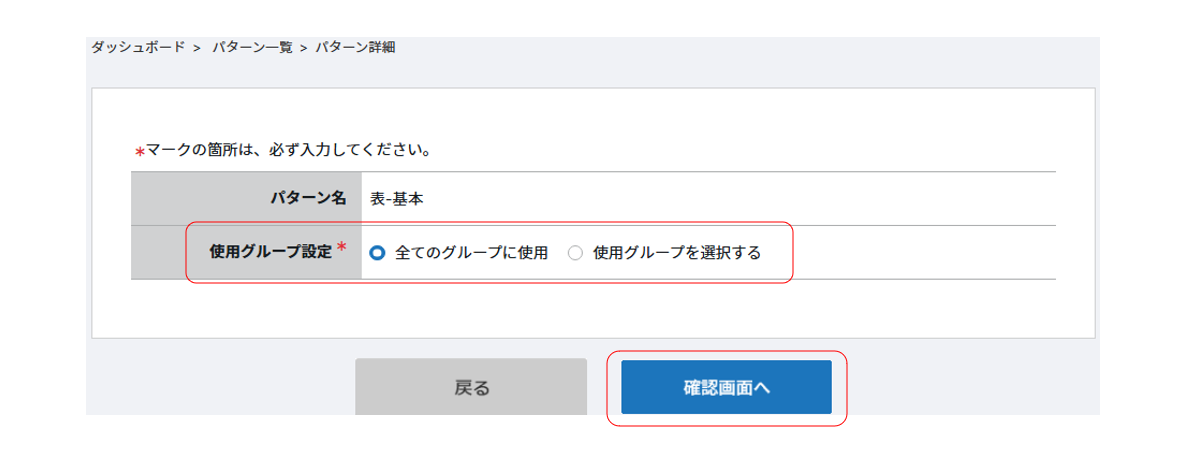Click the required-field instruction text
Screen dimensions: 1182x470
click(x=288, y=151)
